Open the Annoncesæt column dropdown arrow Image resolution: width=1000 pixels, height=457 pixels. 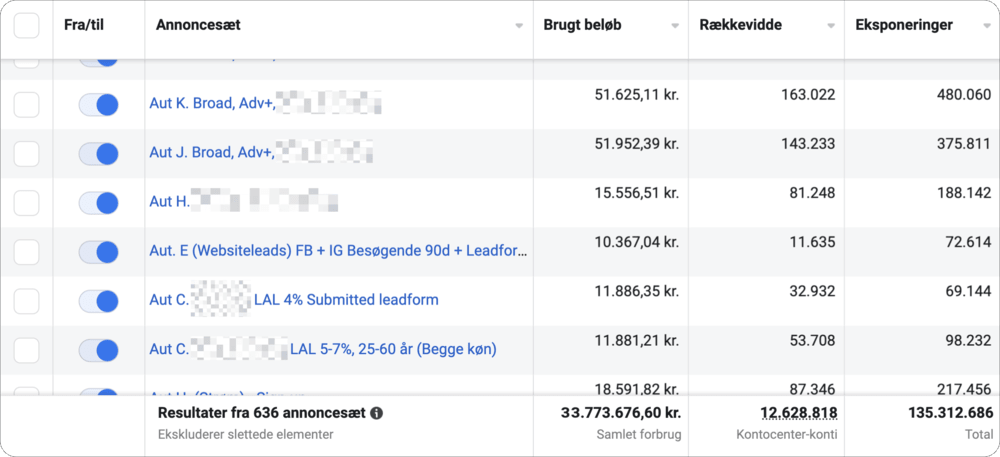[x=518, y=26]
